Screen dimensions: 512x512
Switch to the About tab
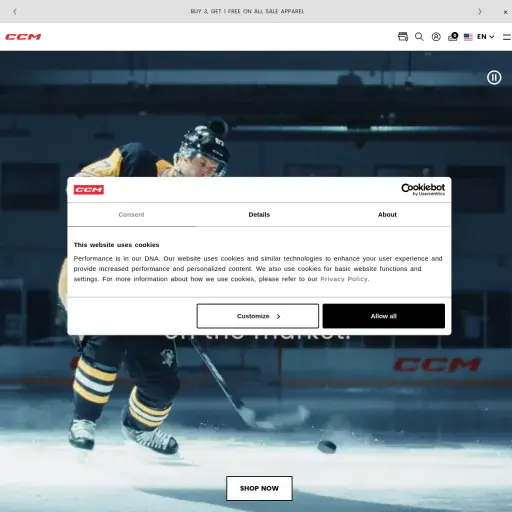click(x=387, y=215)
